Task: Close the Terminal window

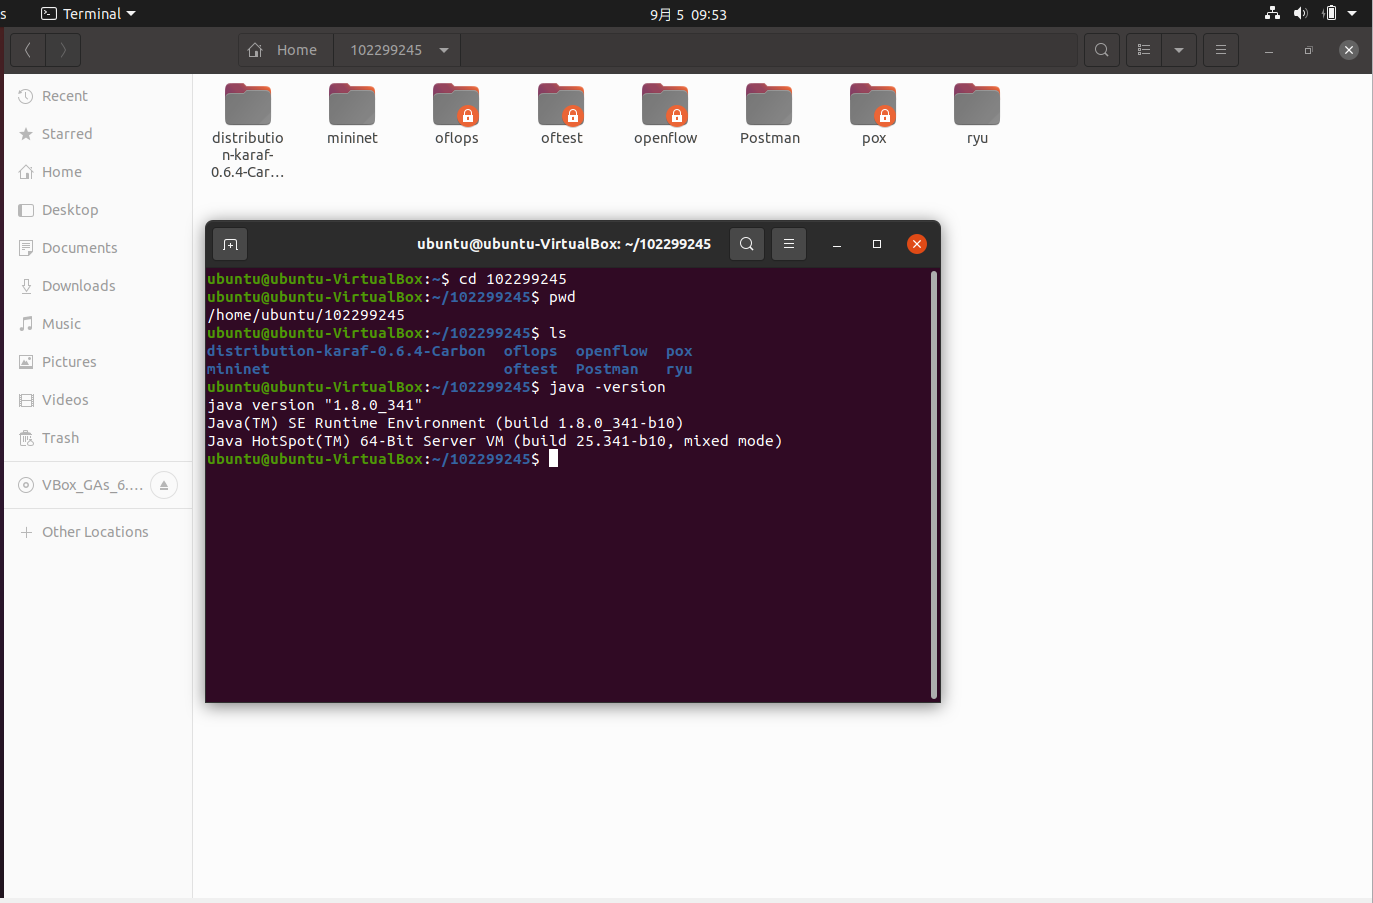Action: 917,244
